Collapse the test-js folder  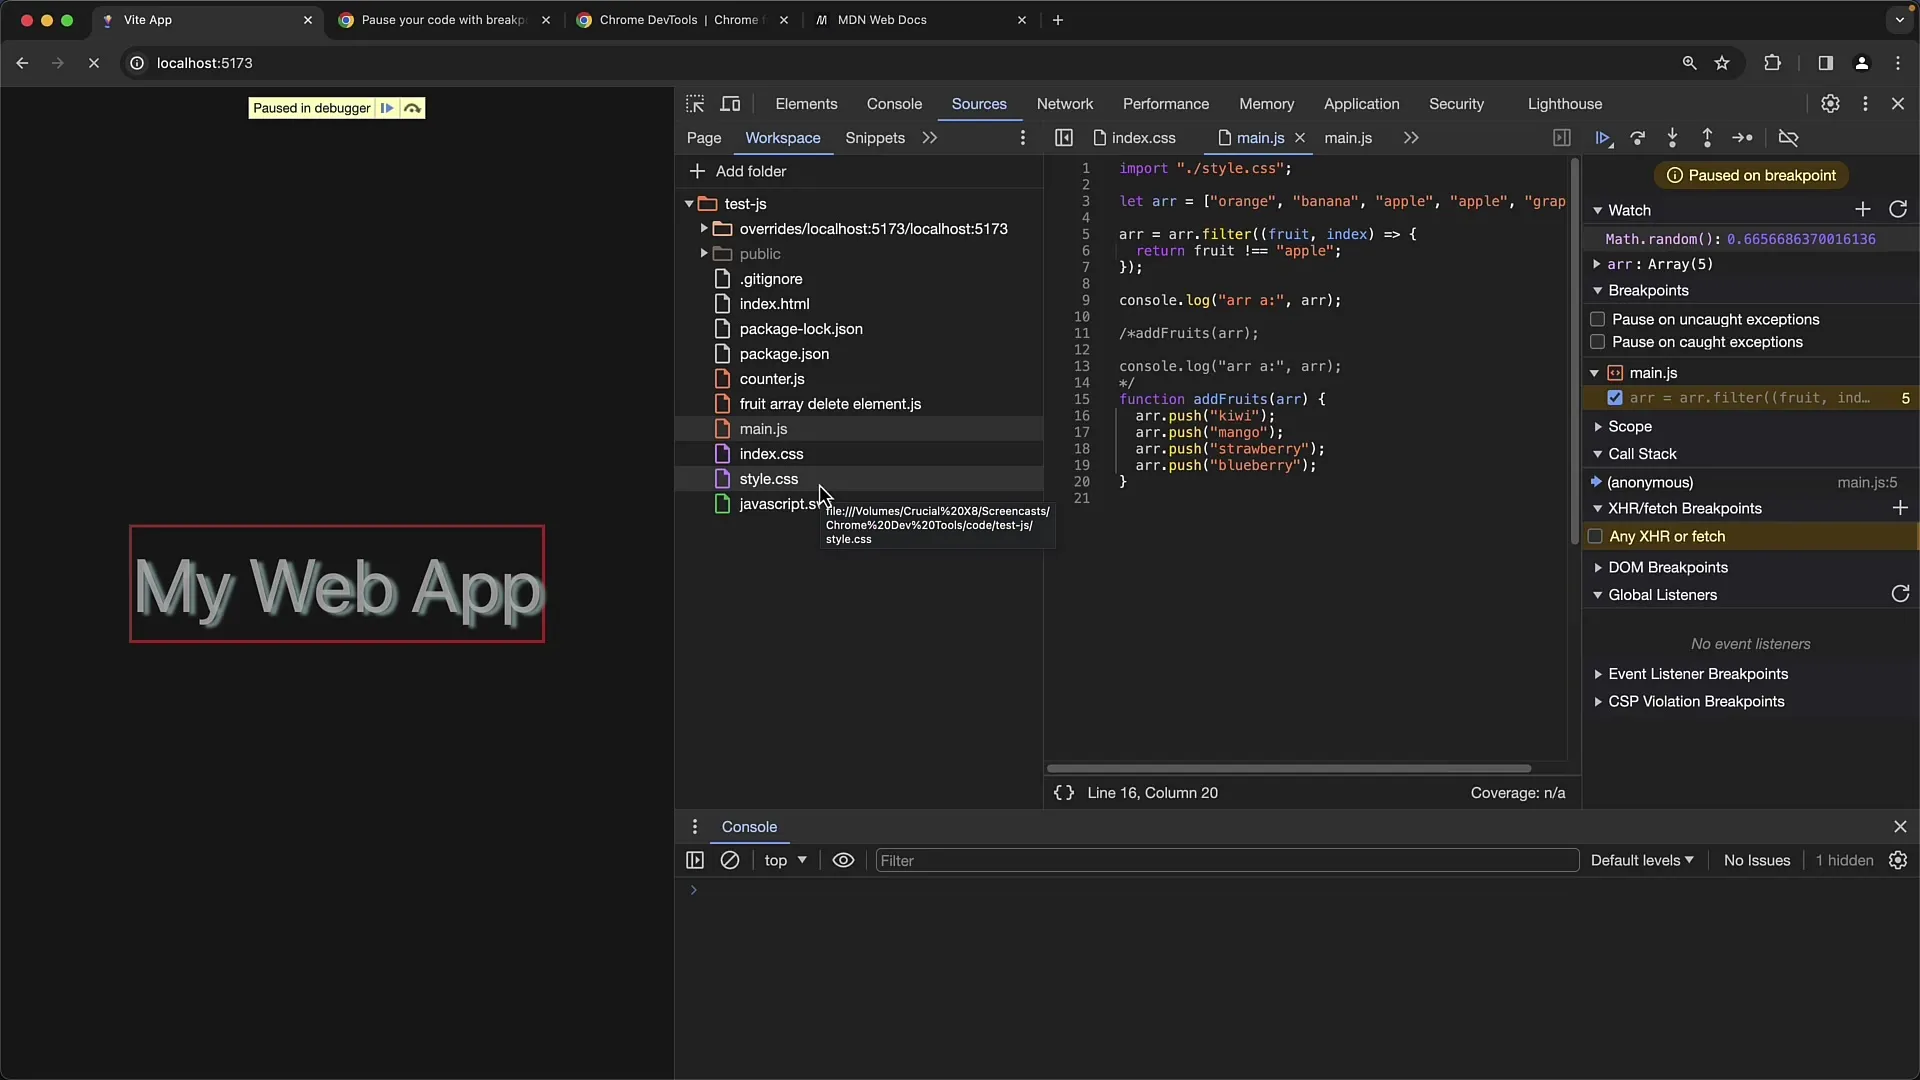[x=689, y=204]
